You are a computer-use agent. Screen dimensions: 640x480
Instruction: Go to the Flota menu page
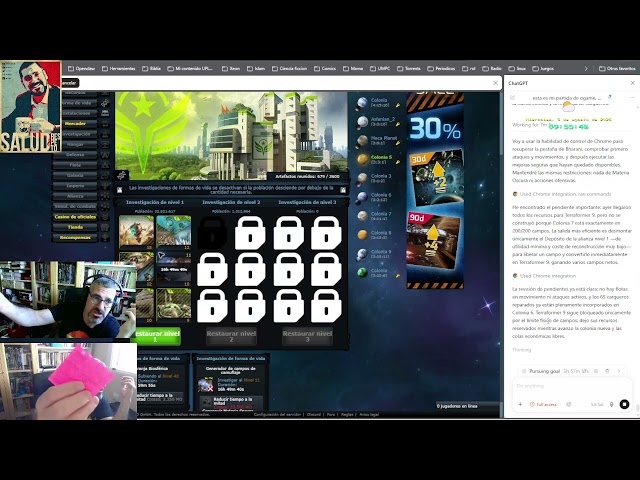click(75, 165)
